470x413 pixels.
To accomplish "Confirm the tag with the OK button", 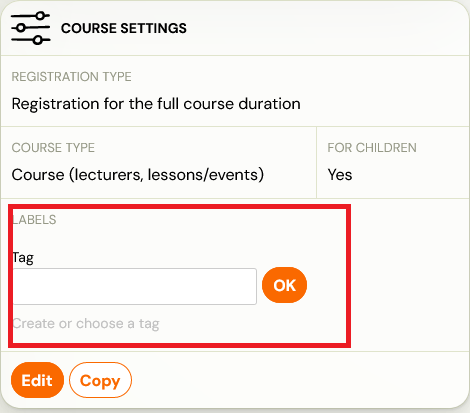I will pyautogui.click(x=284, y=285).
